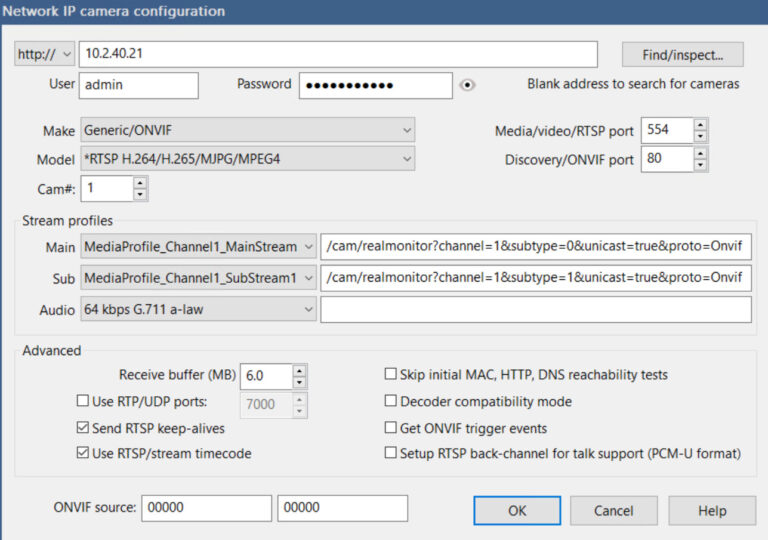Viewport: 768px width, 540px height.
Task: Expand the Make dropdown showing Generic/ONVIF
Action: pyautogui.click(x=247, y=131)
